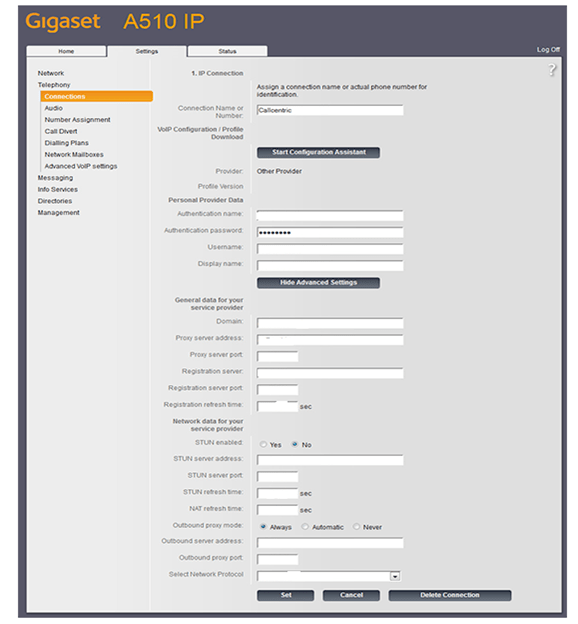
Task: Click the Connection Name field containing Callcentric
Action: point(330,110)
